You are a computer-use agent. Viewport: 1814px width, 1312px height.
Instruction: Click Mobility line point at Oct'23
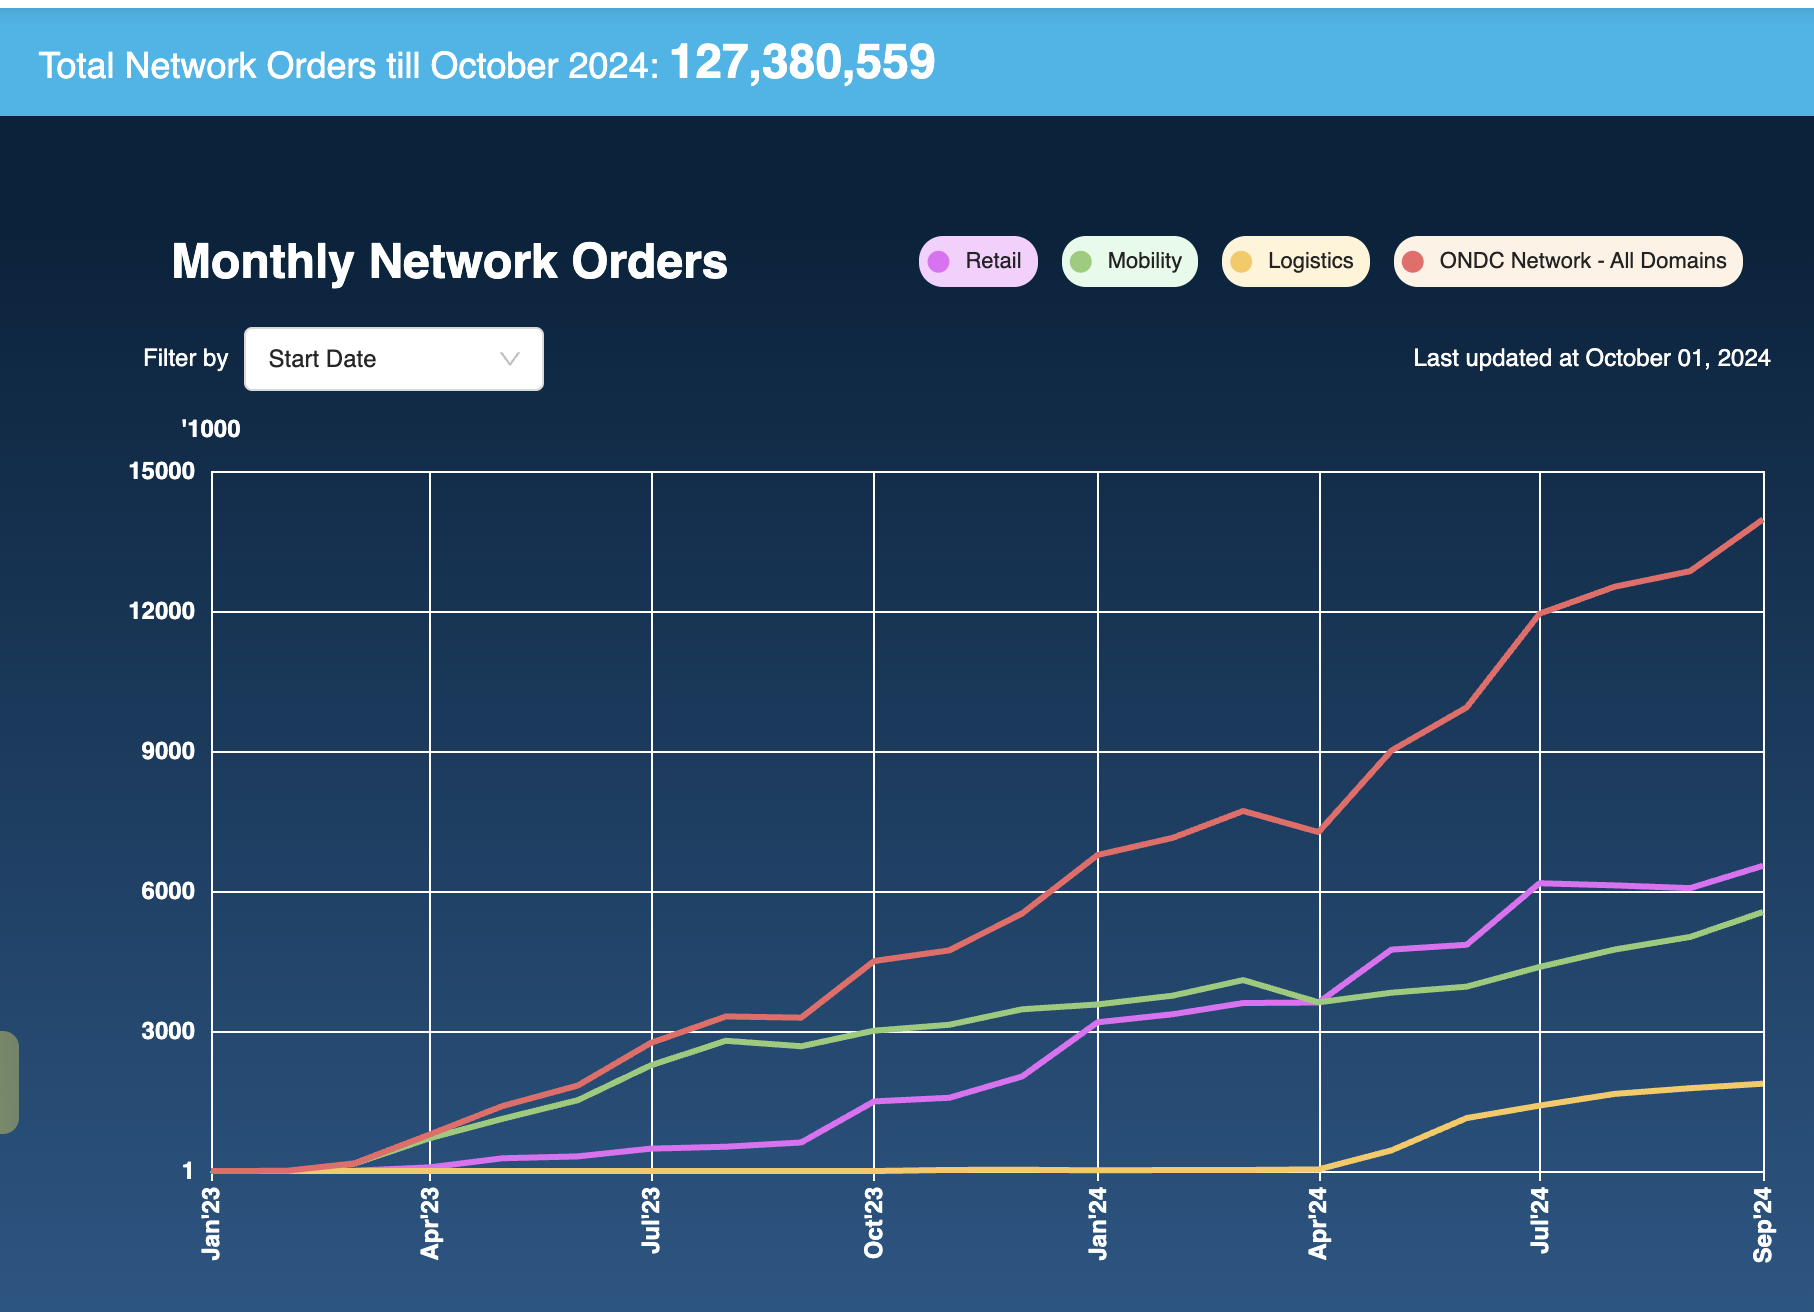coord(874,1030)
